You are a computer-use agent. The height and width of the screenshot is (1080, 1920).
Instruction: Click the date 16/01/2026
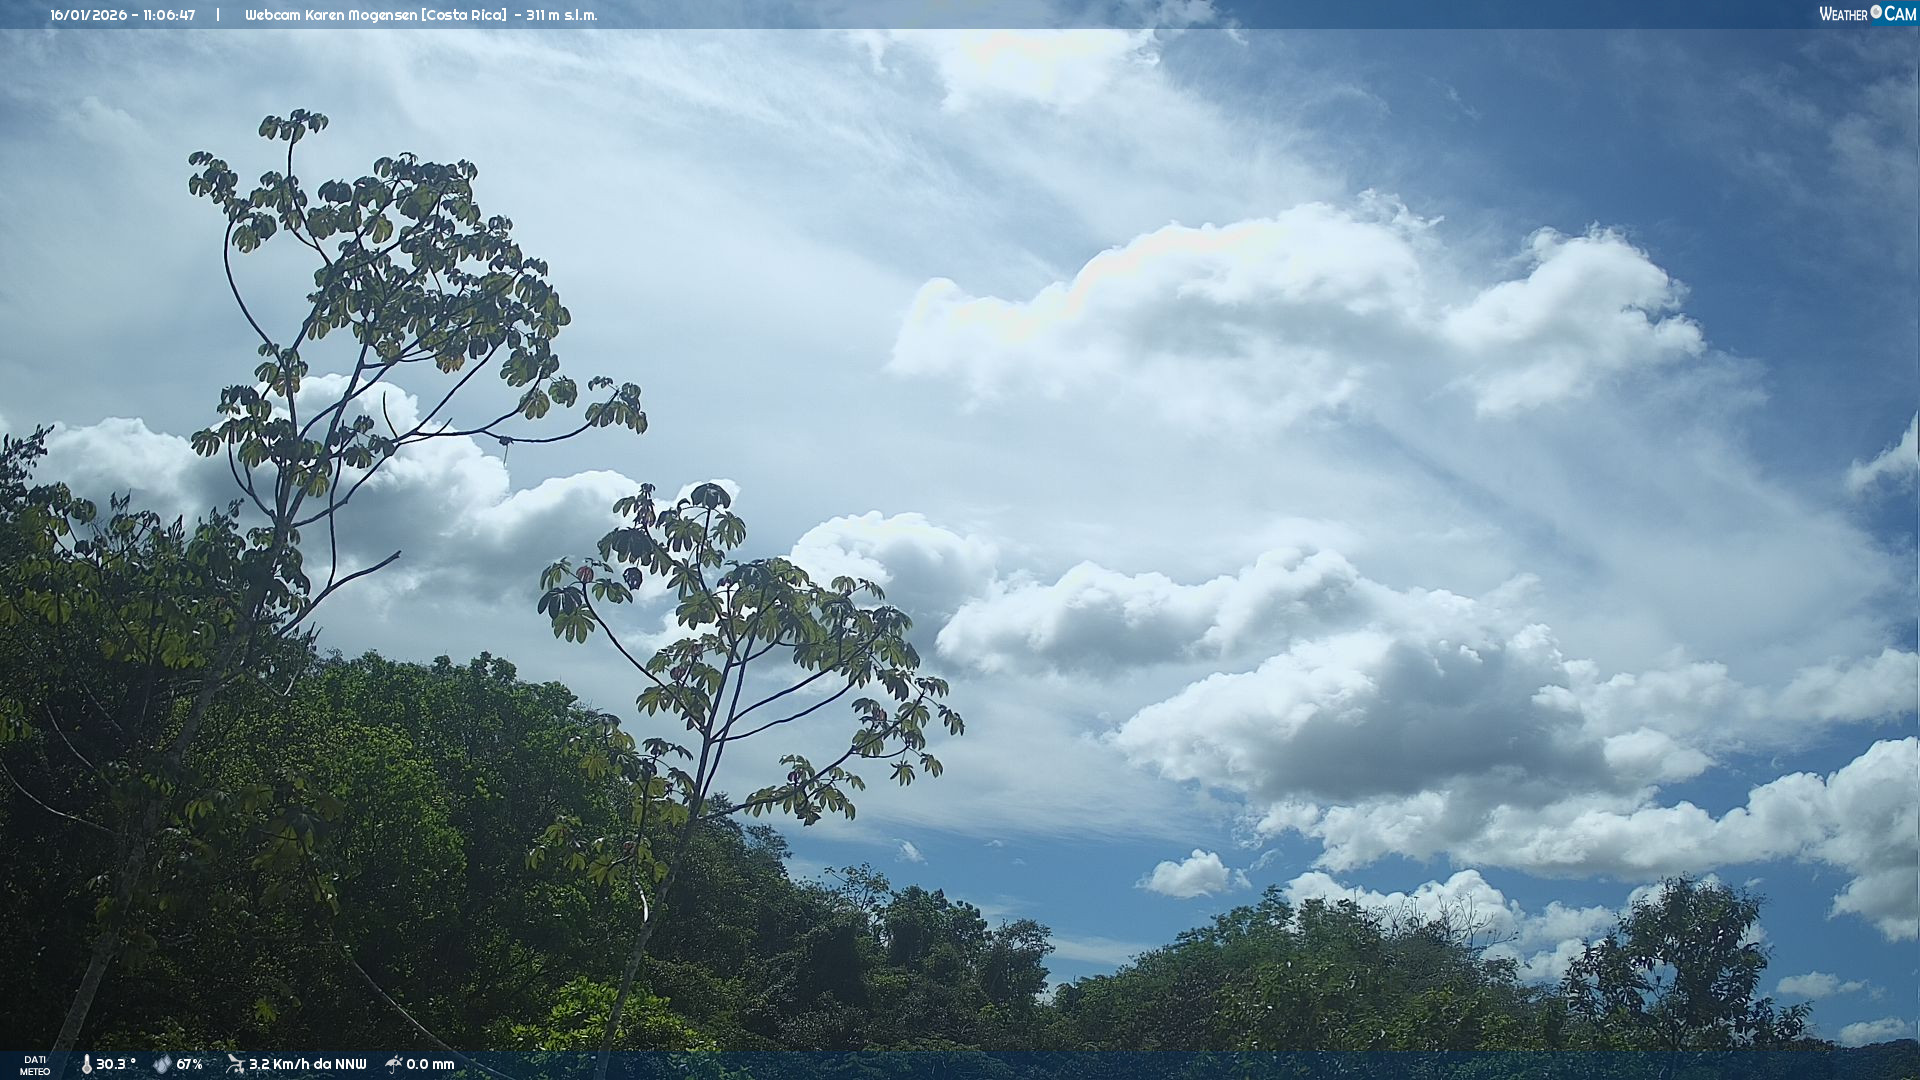88,15
